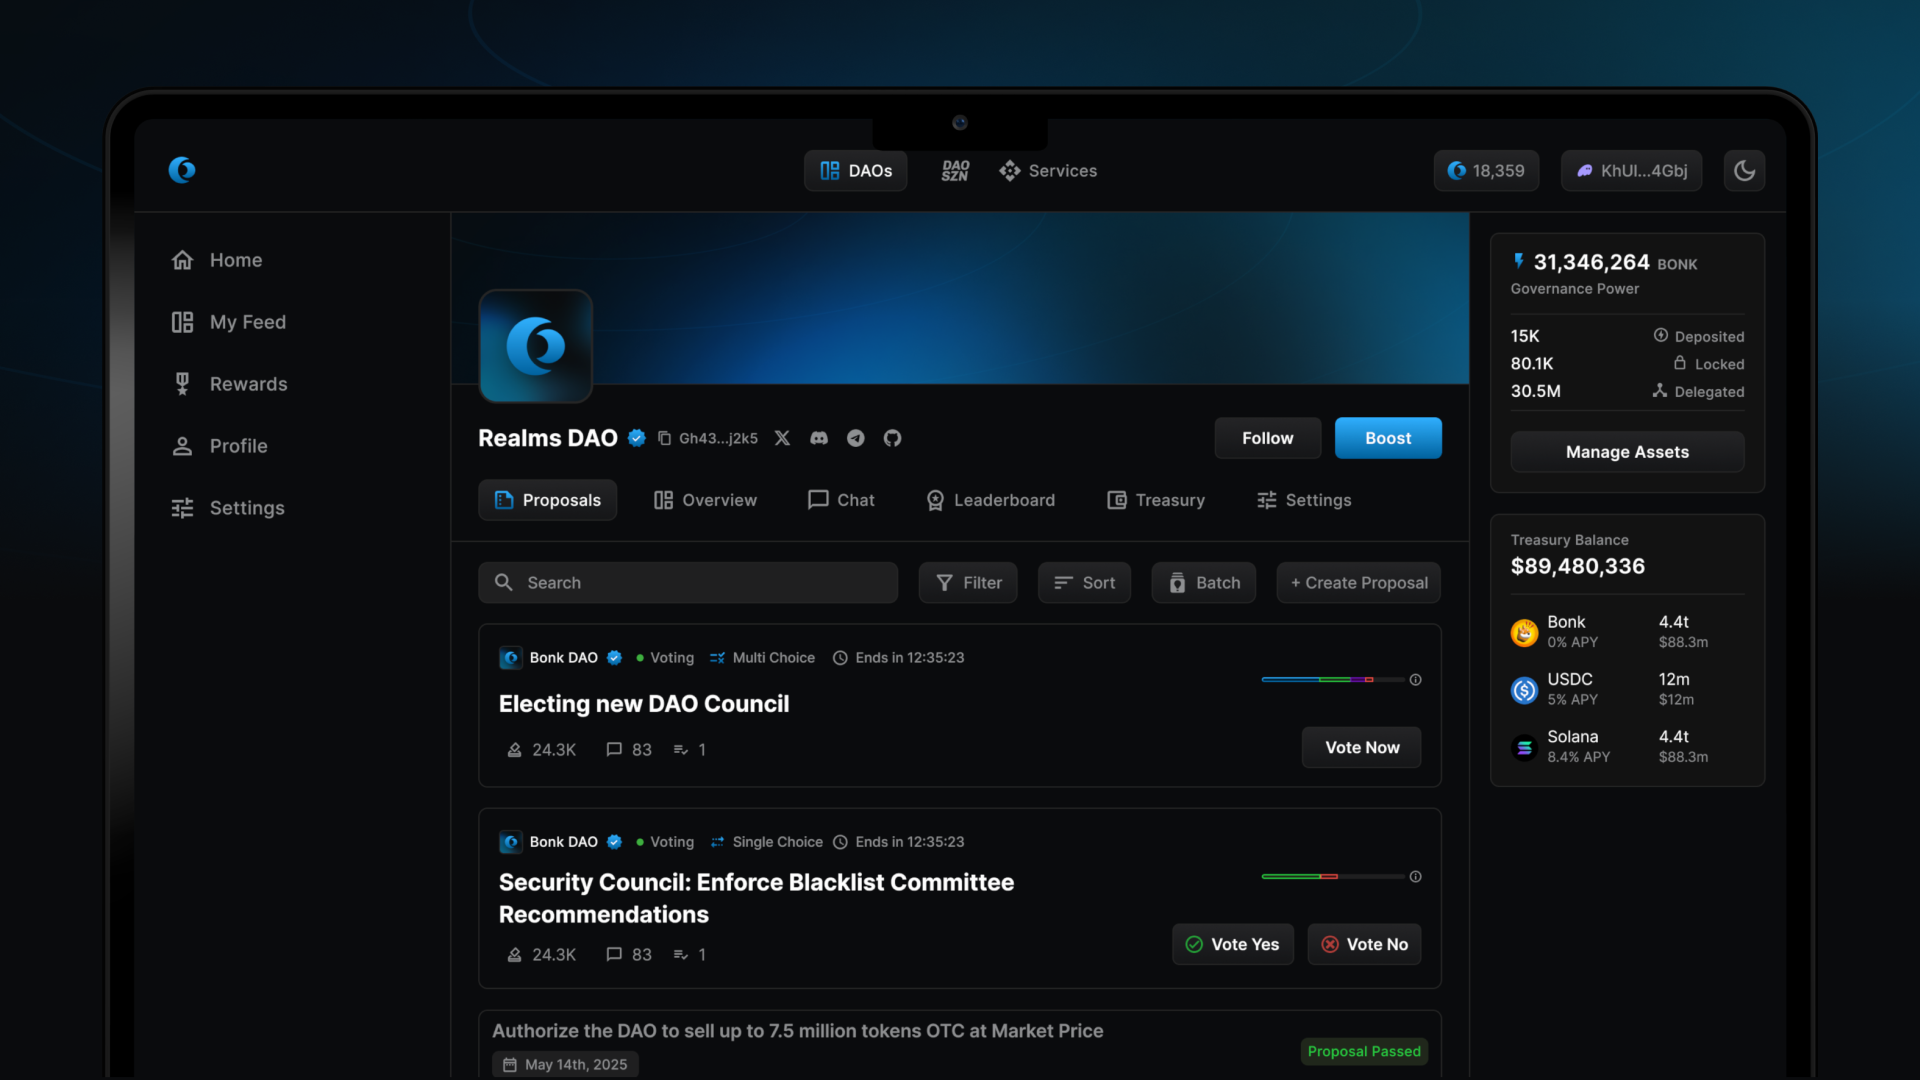The height and width of the screenshot is (1080, 1920).
Task: Copy the Gh43...j2k5 address icon
Action: coord(664,438)
